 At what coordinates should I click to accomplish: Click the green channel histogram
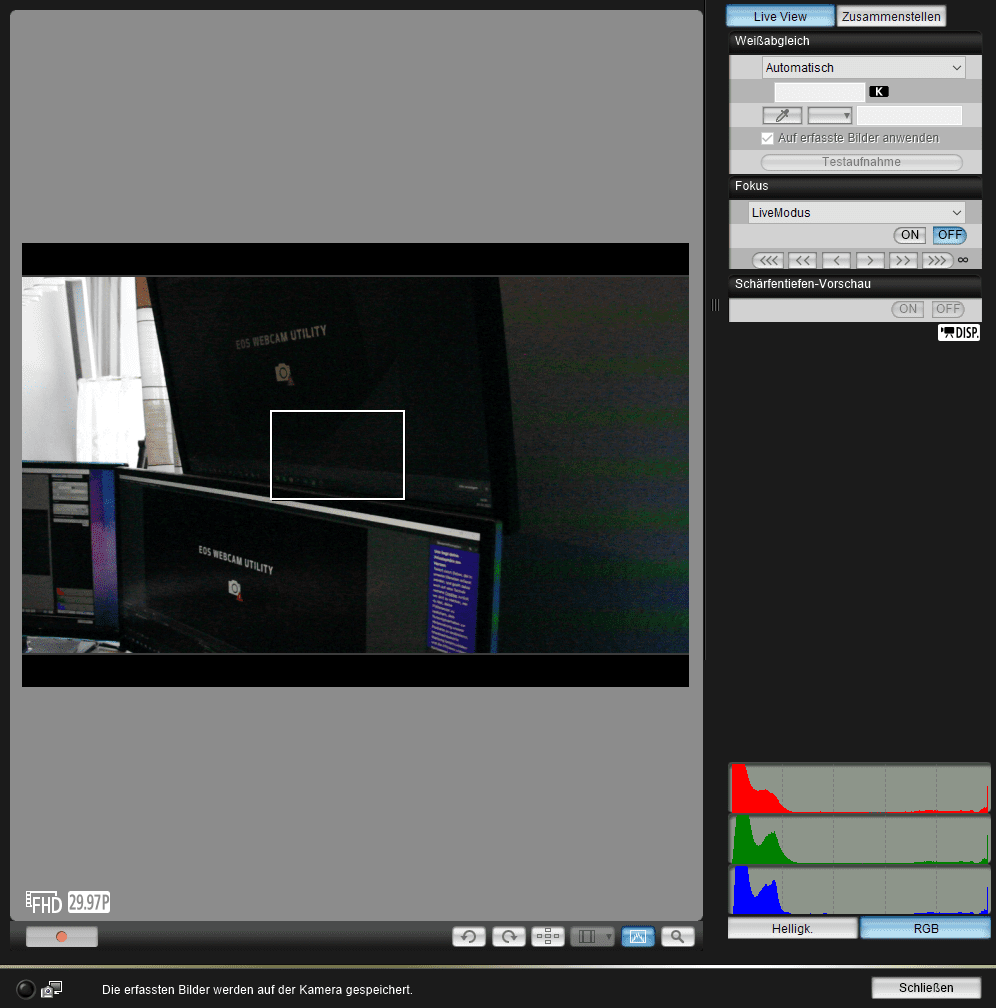pyautogui.click(x=860, y=840)
